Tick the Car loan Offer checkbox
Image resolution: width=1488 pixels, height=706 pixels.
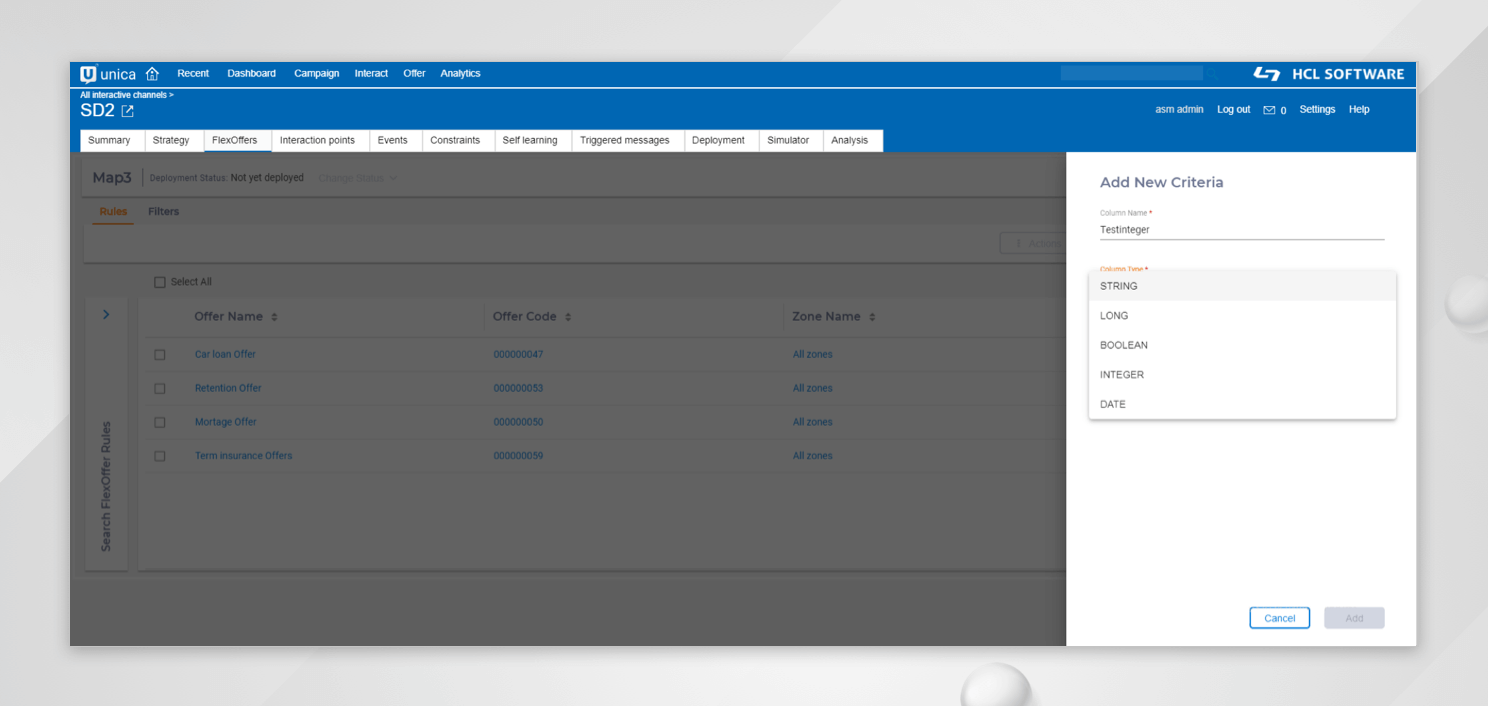click(x=159, y=354)
